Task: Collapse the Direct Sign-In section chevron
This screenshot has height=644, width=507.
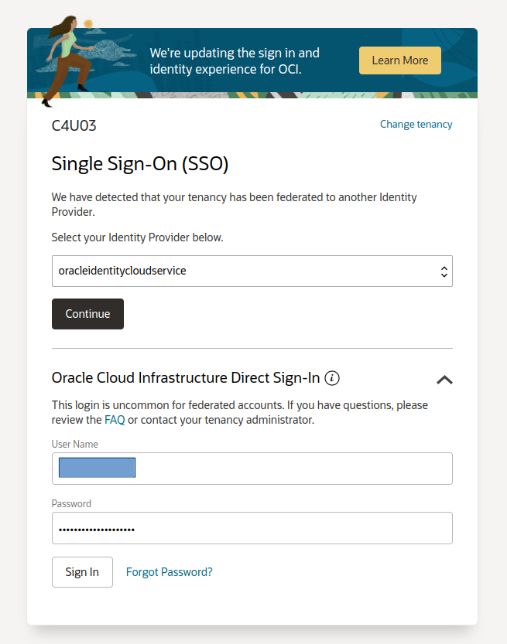Action: pyautogui.click(x=445, y=380)
